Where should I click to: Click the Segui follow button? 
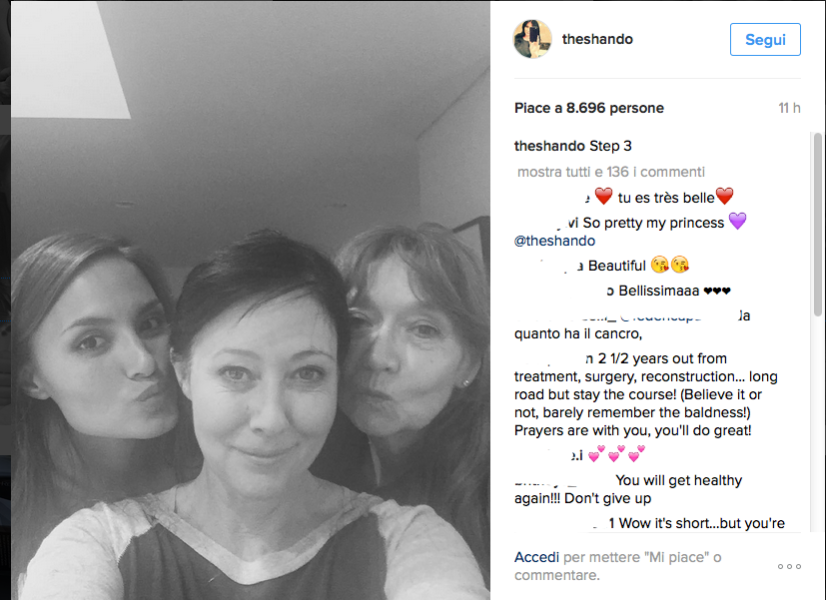[765, 40]
